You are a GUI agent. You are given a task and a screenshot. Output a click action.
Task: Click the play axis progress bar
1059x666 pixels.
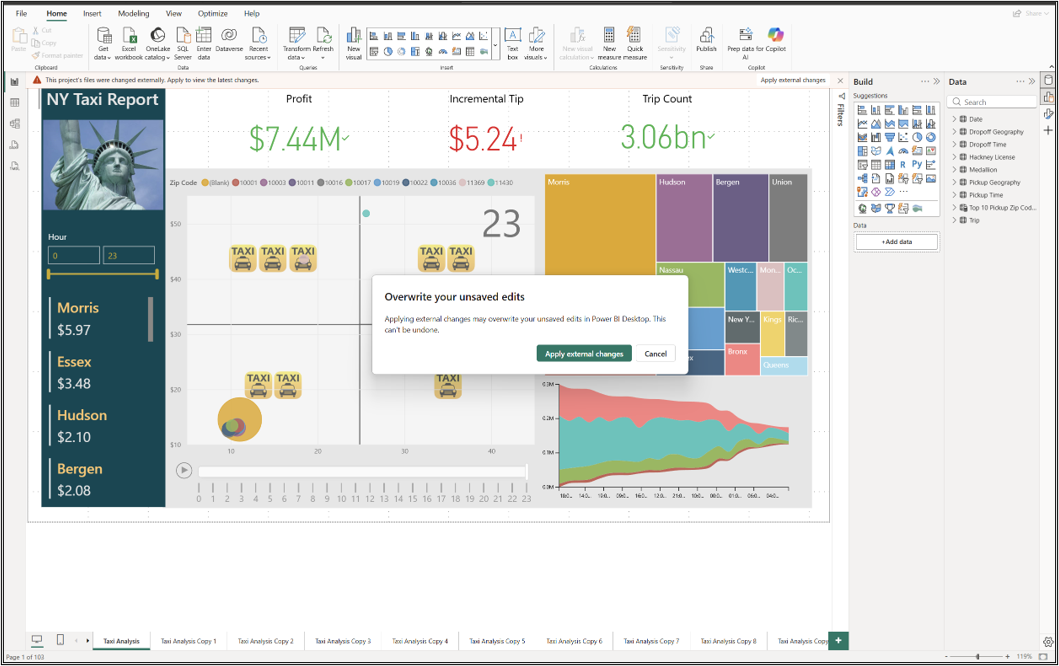tap(362, 471)
